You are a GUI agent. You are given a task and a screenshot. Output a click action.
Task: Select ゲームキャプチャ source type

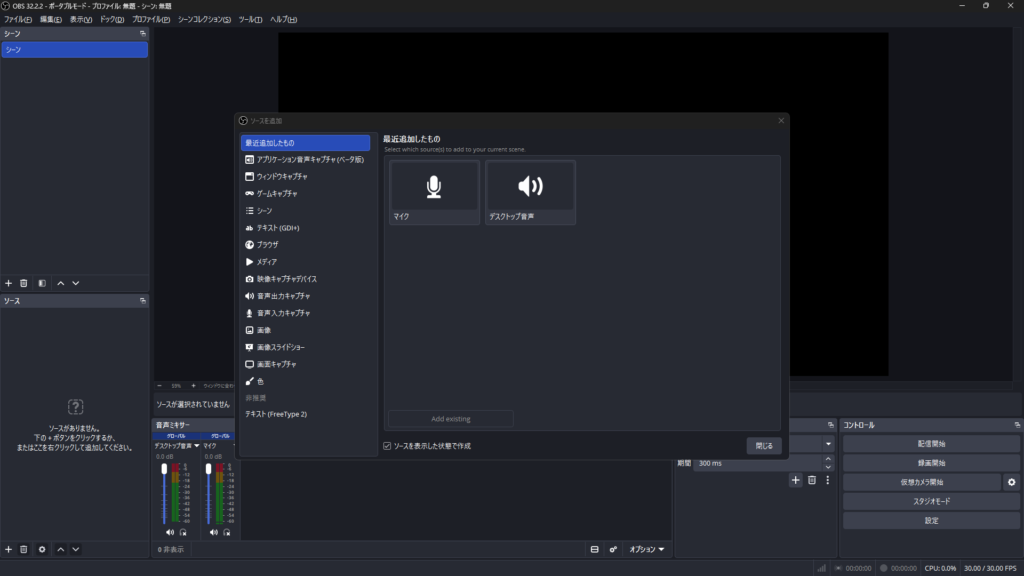pos(305,193)
